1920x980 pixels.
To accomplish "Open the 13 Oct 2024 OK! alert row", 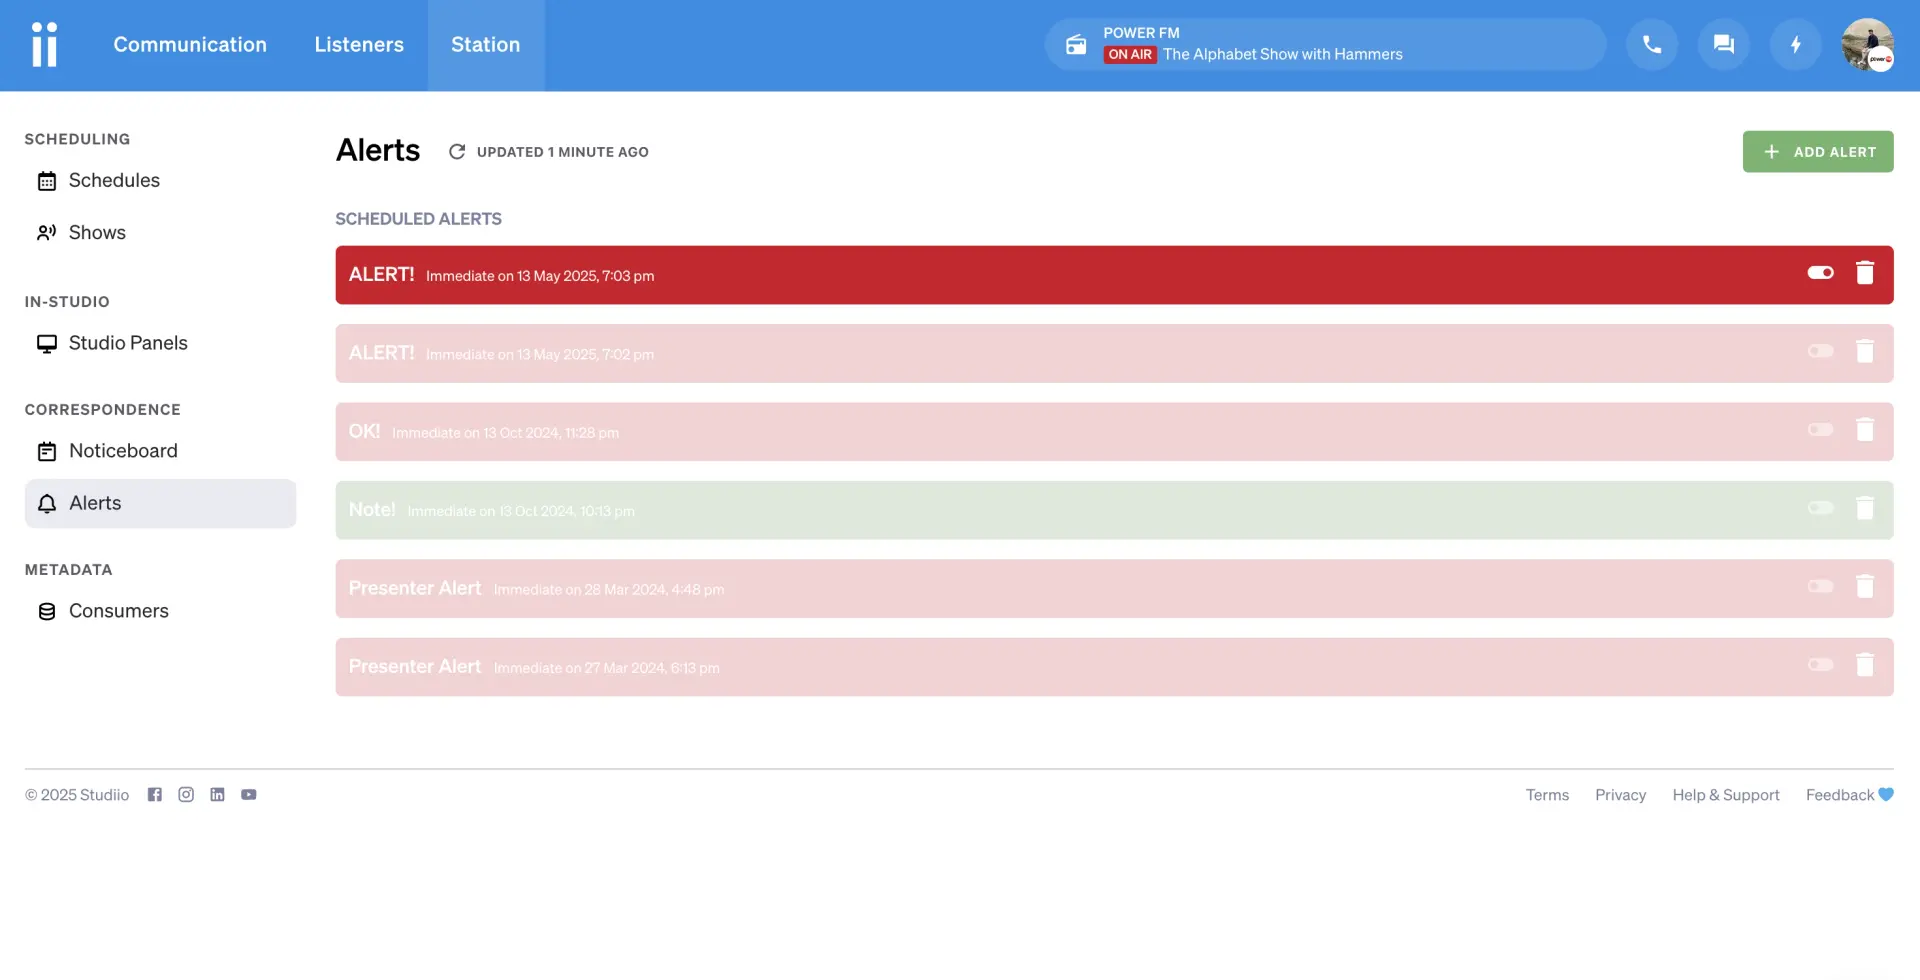I will (x=1000, y=432).
